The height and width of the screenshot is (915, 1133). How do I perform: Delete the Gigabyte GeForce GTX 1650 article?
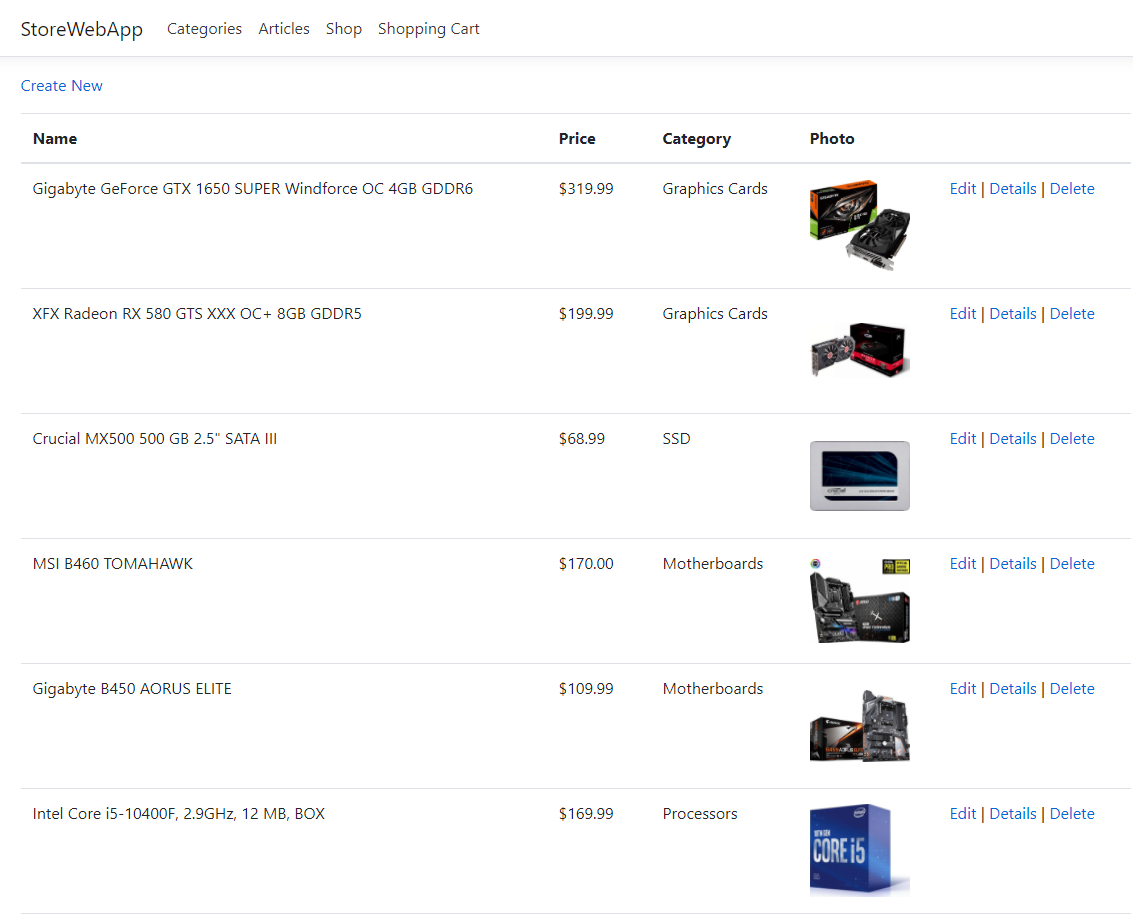[1072, 189]
